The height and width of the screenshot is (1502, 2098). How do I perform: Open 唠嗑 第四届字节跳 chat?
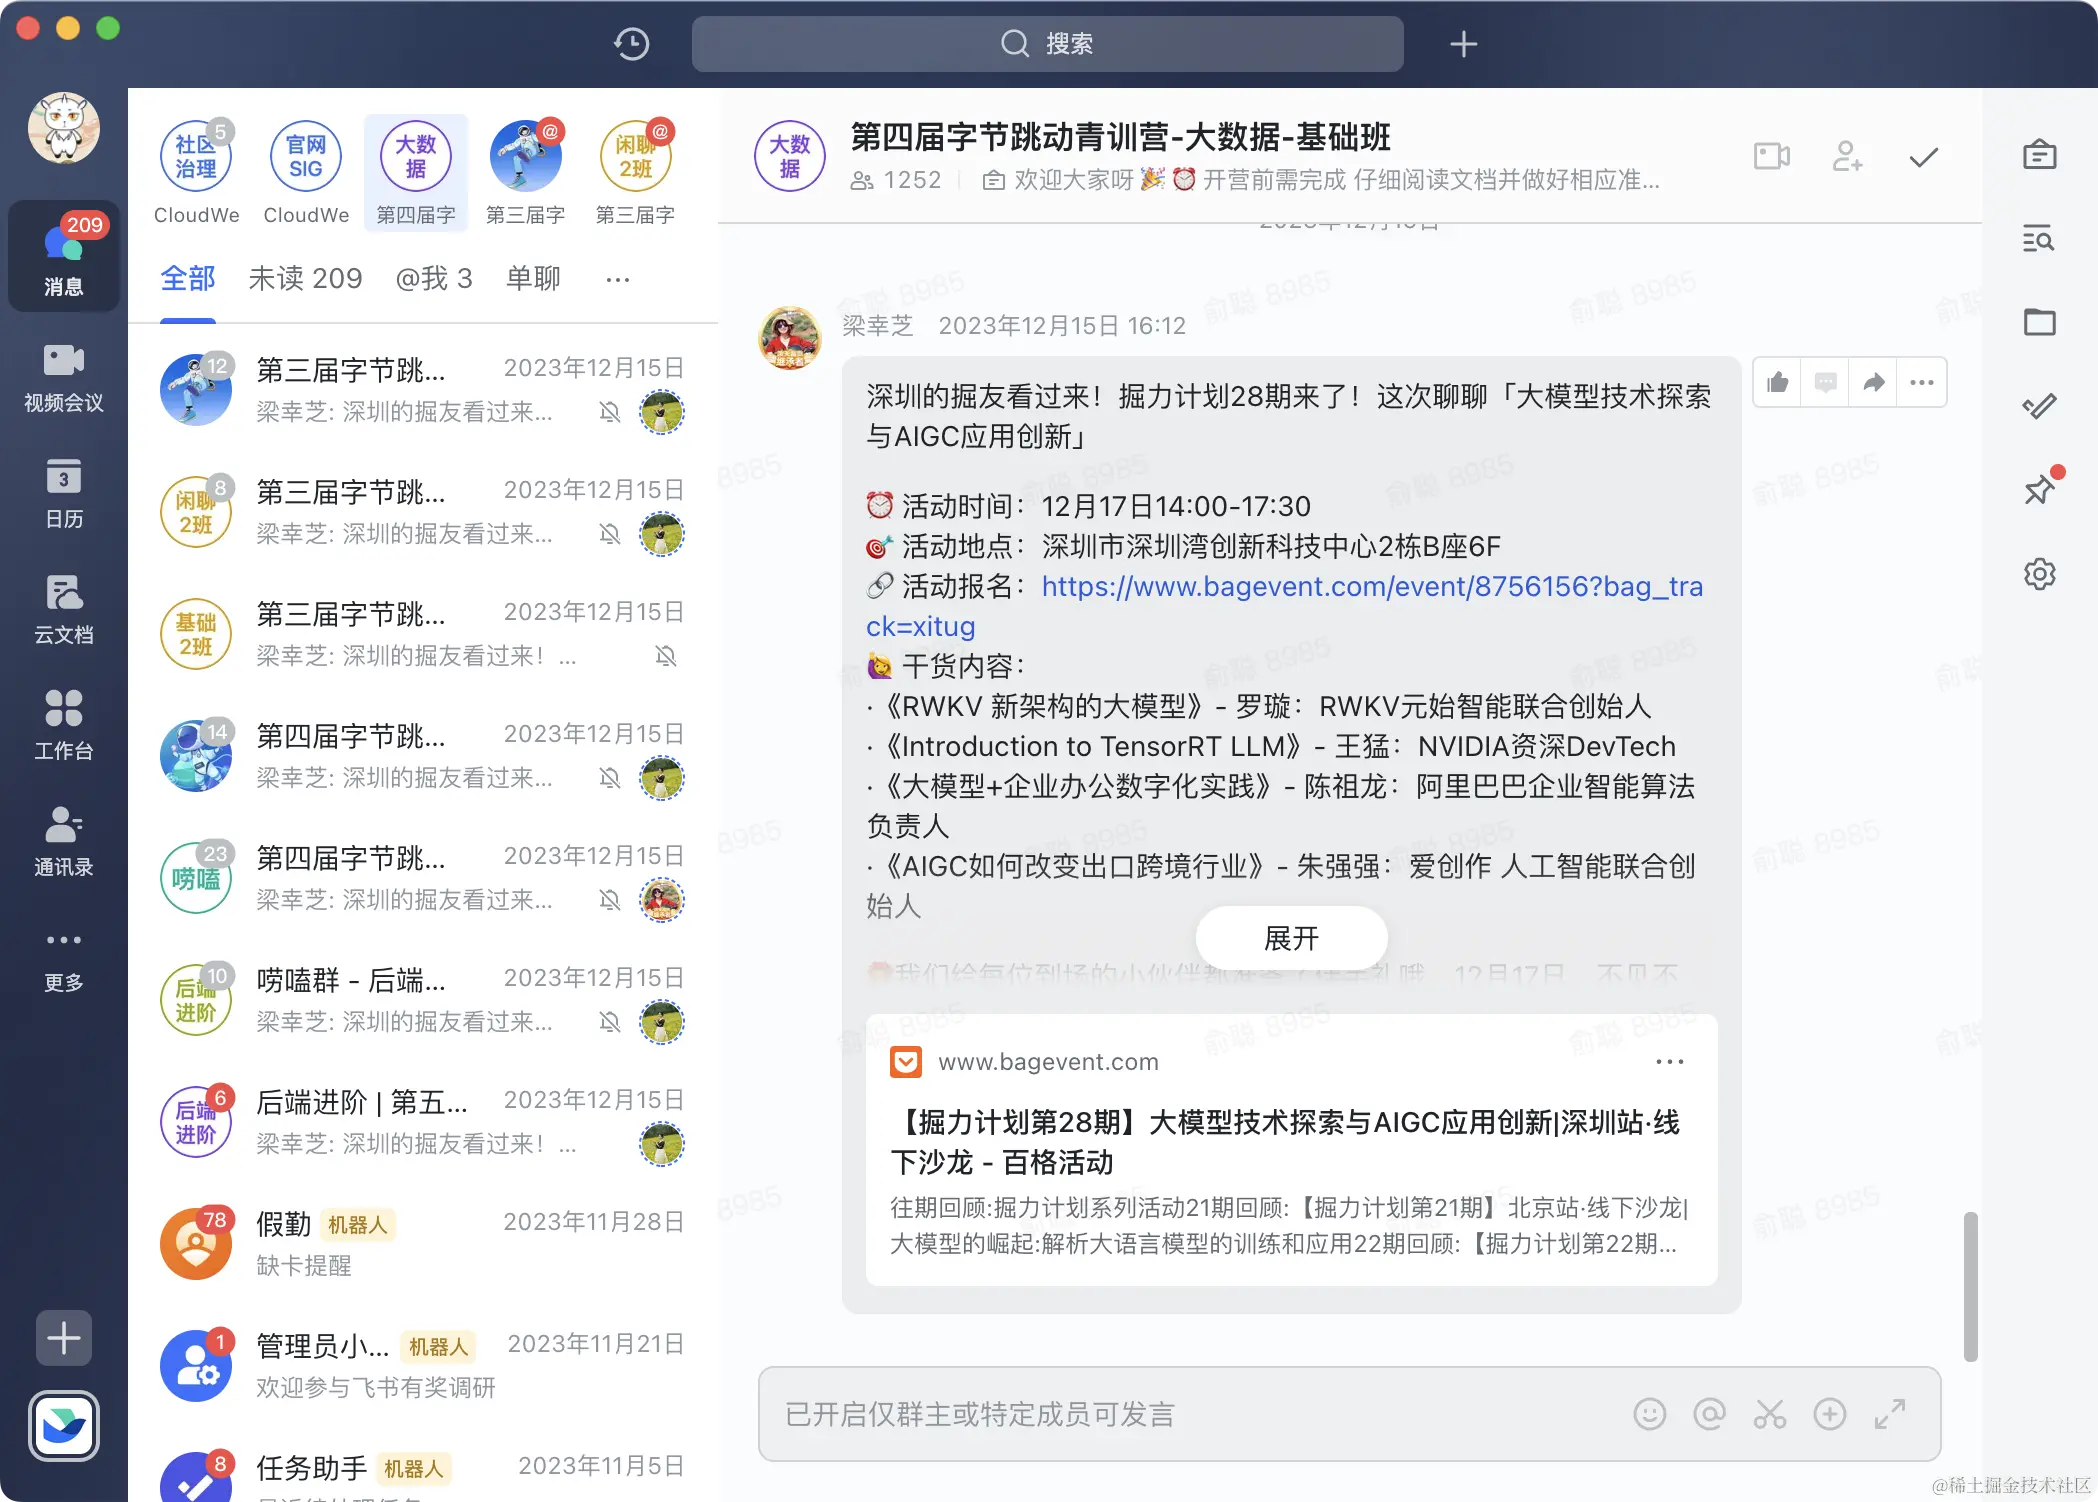tap(423, 878)
